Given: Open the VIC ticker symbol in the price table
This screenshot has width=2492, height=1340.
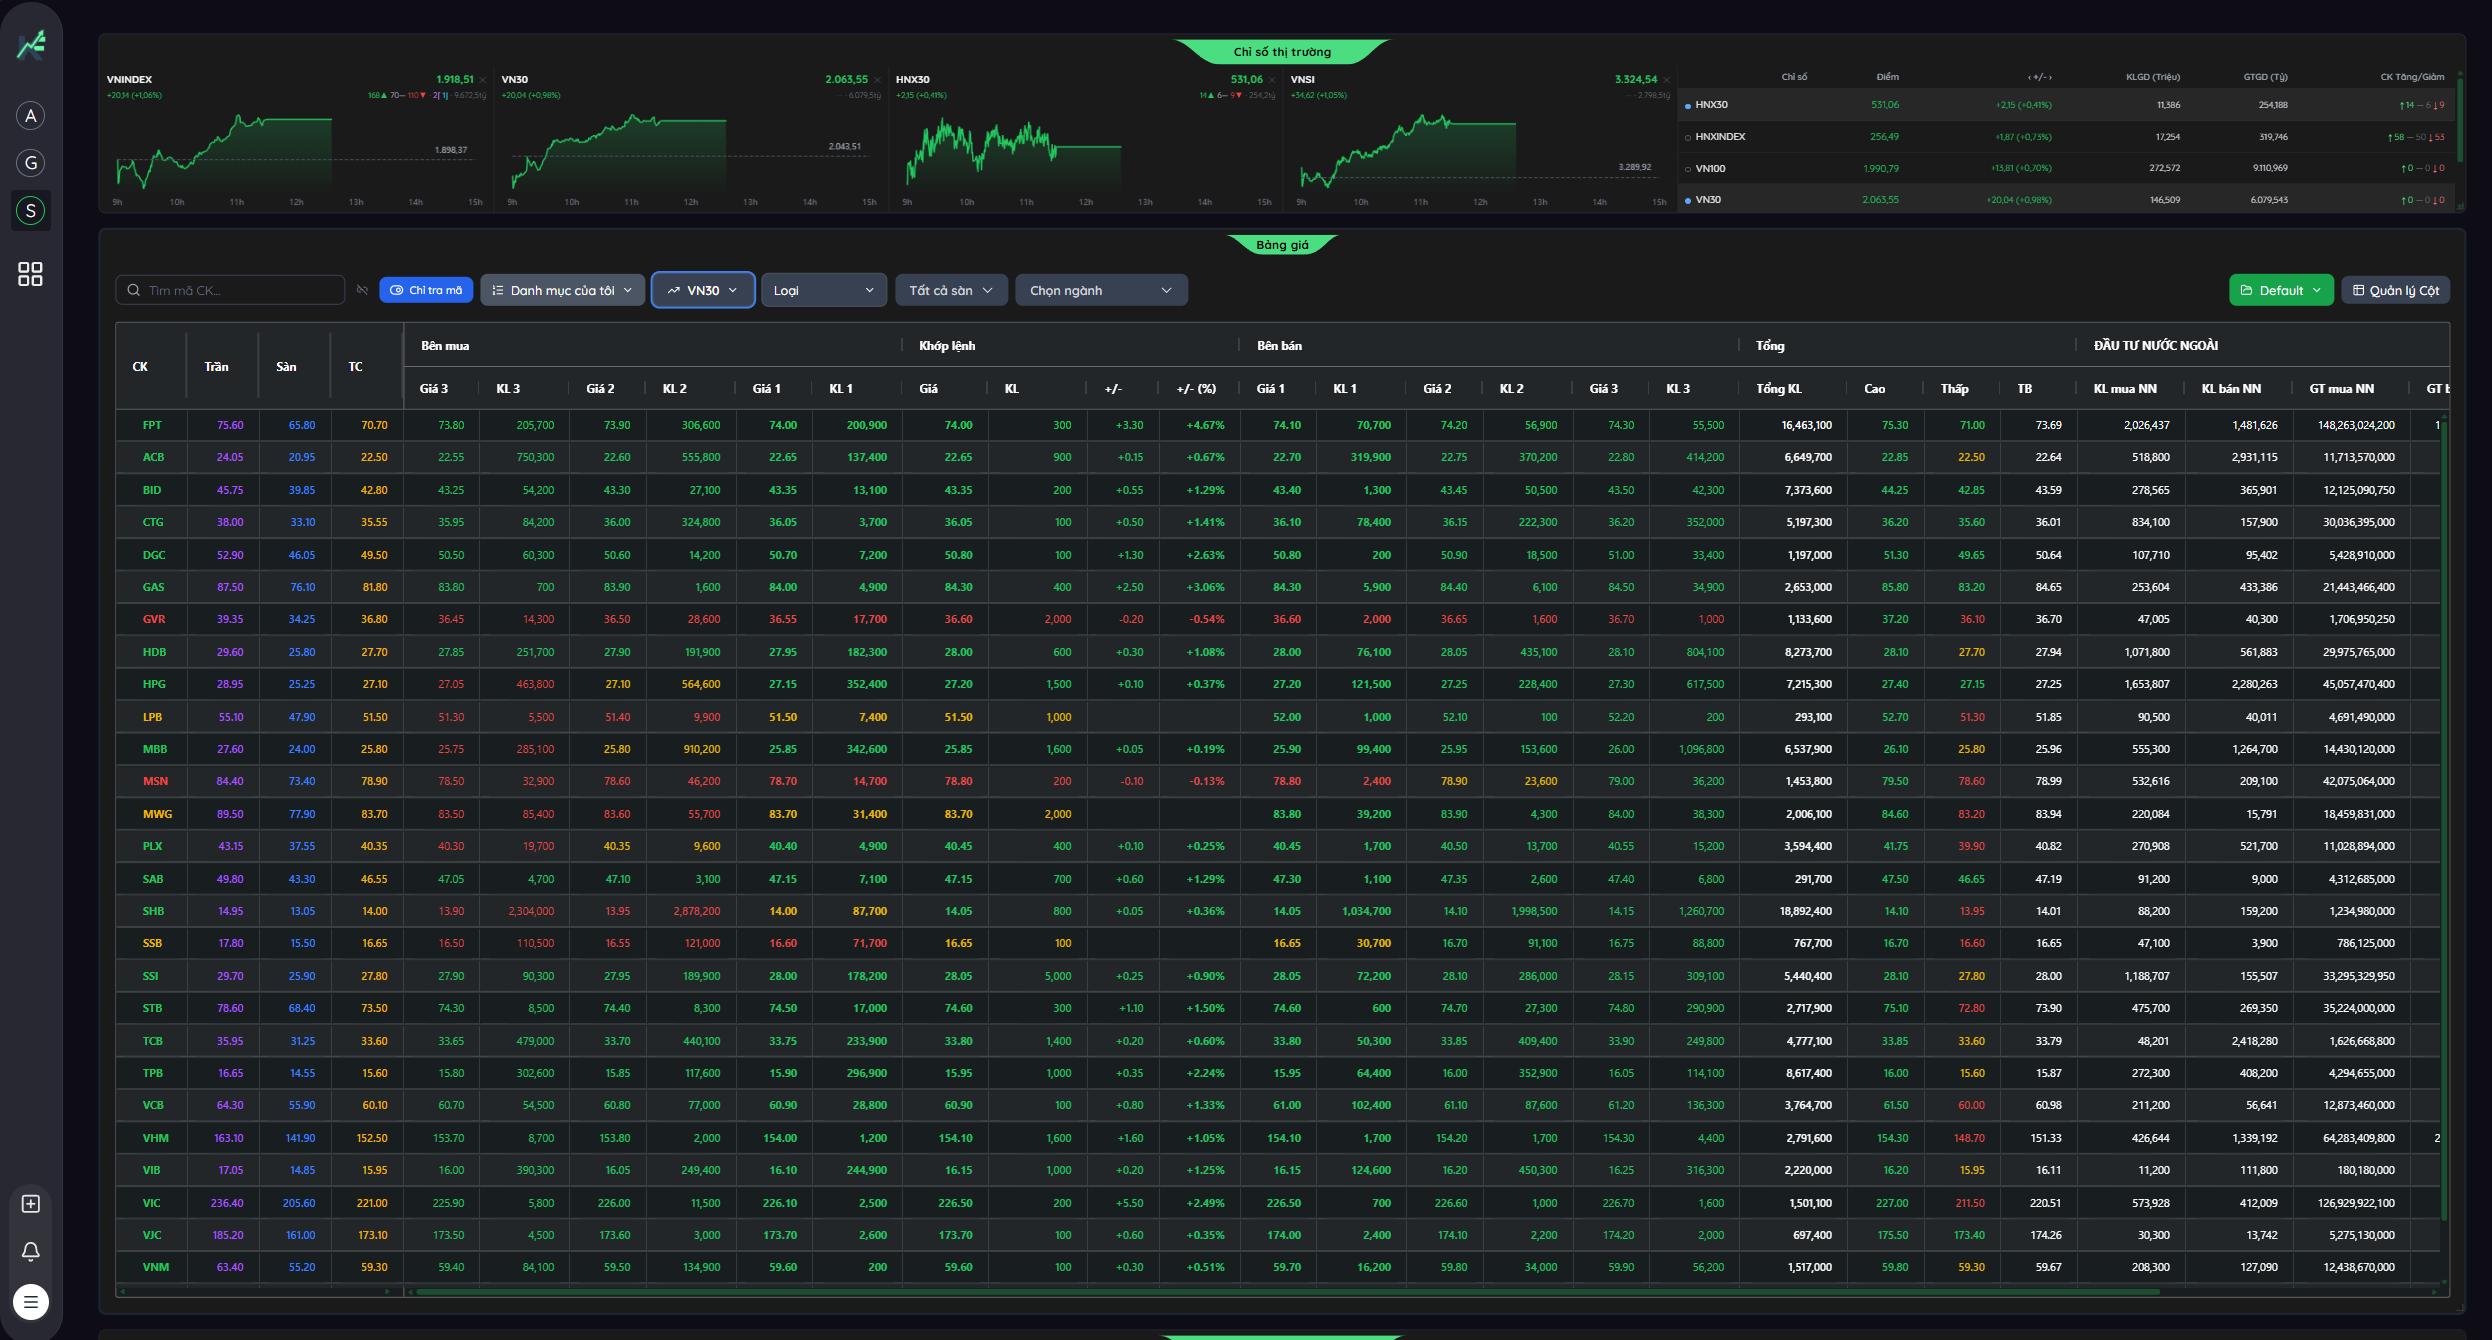Looking at the screenshot, I should click(151, 1203).
